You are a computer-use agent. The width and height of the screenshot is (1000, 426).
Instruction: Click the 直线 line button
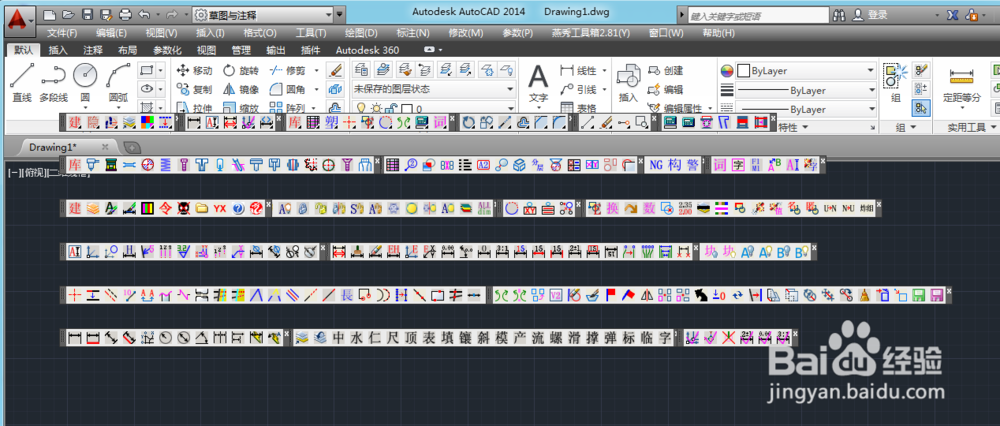tap(22, 84)
